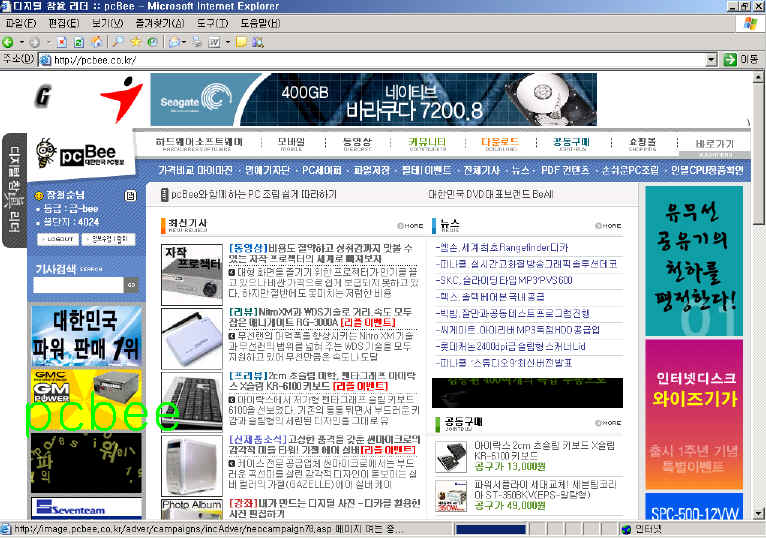Click the yellow Discuss note icon
The width and height of the screenshot is (766, 538).
pos(241,43)
